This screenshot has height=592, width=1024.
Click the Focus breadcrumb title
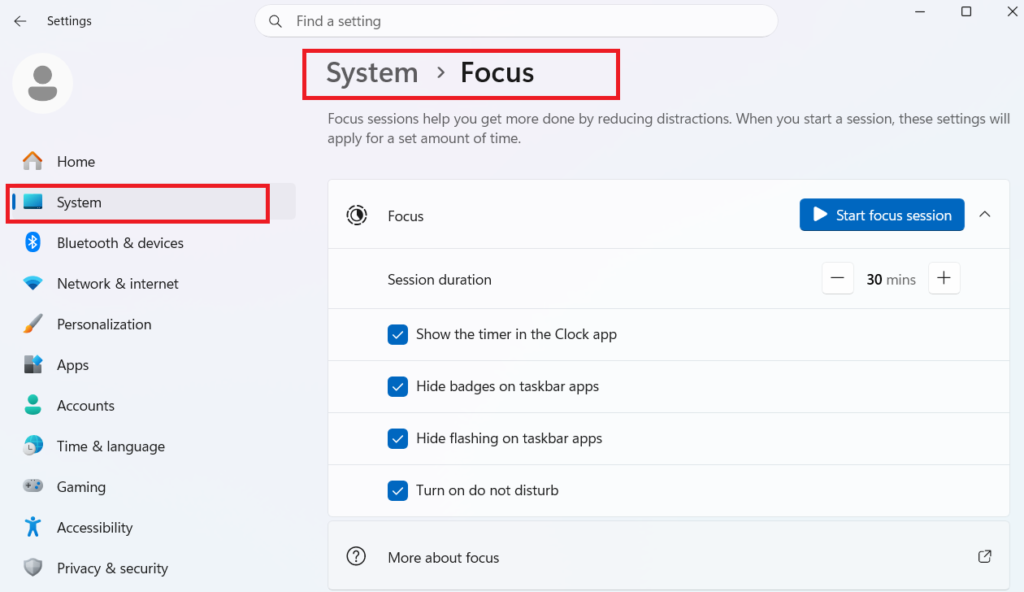coord(497,73)
